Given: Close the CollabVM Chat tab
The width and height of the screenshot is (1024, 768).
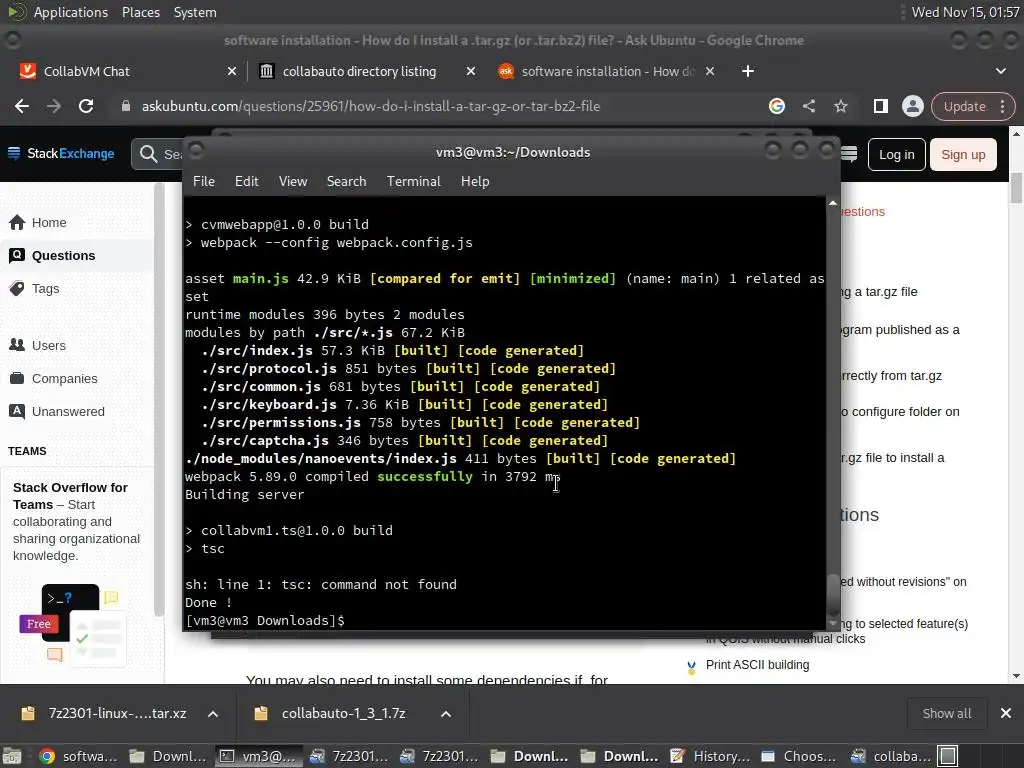Looking at the screenshot, I should tap(232, 71).
